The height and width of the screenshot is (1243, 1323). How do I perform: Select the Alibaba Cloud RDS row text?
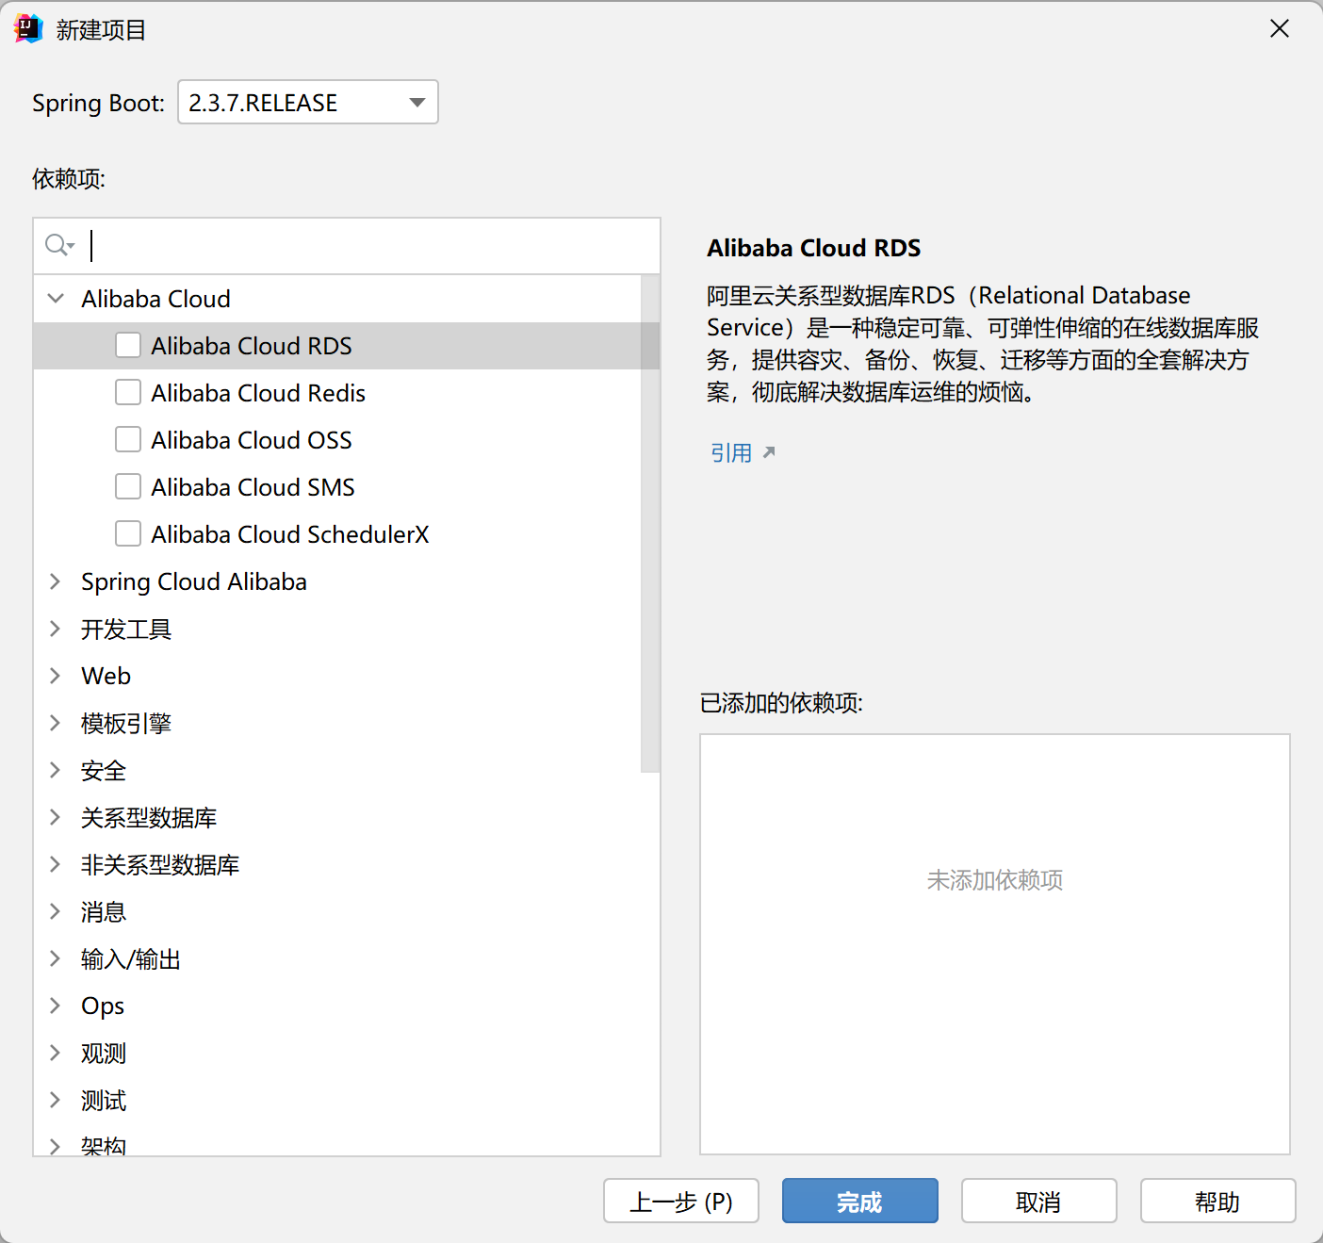pos(252,346)
